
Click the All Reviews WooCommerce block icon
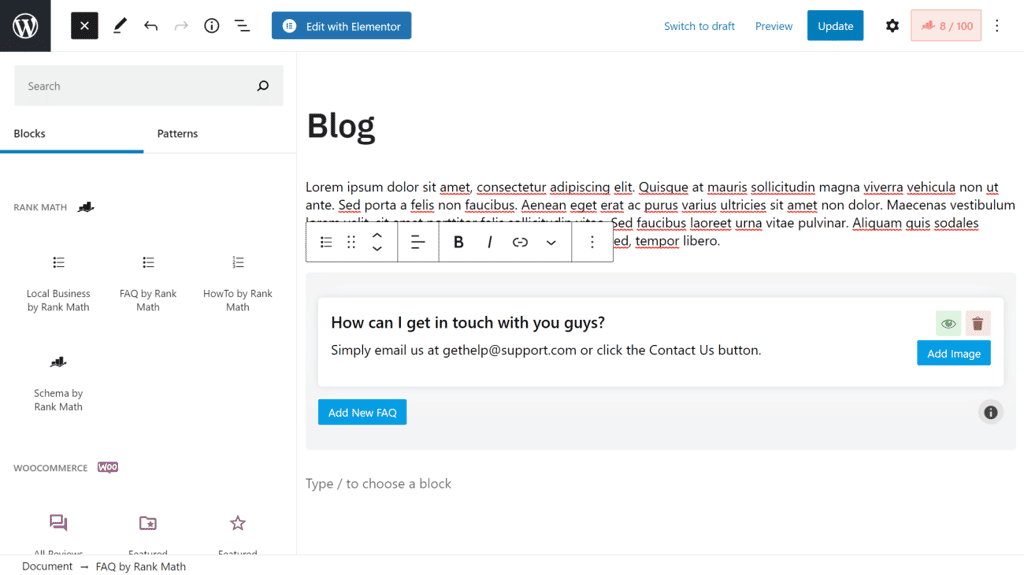[58, 523]
